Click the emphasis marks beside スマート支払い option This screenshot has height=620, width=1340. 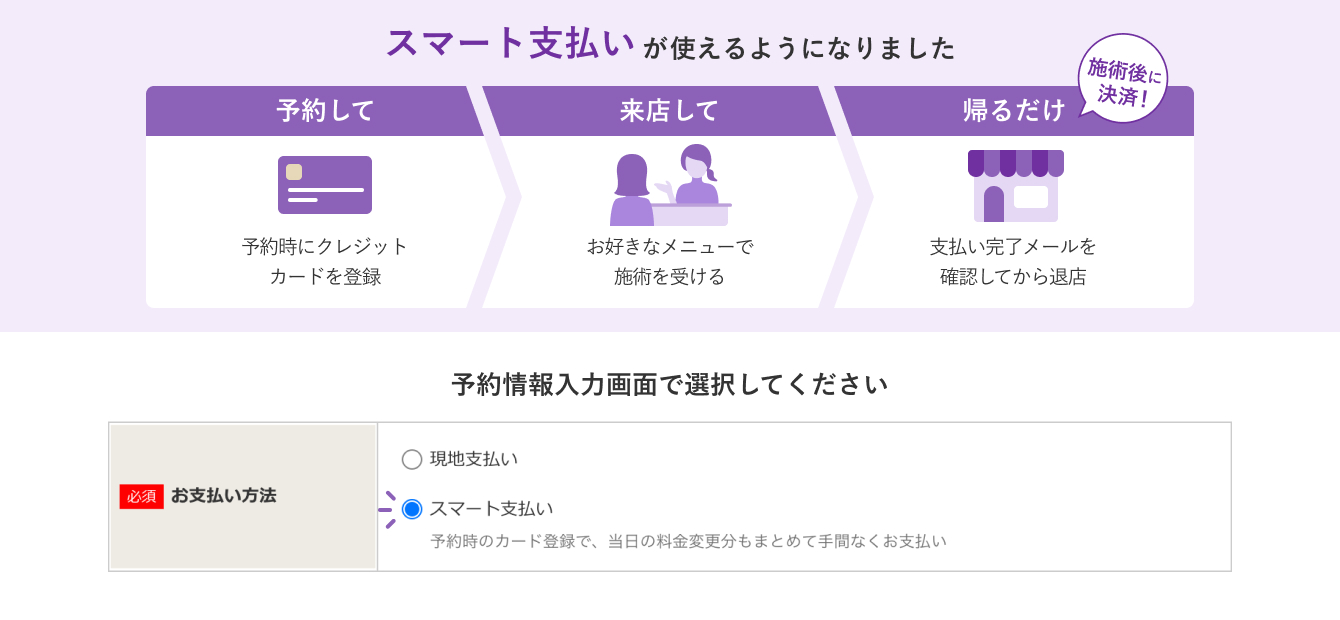tap(389, 508)
